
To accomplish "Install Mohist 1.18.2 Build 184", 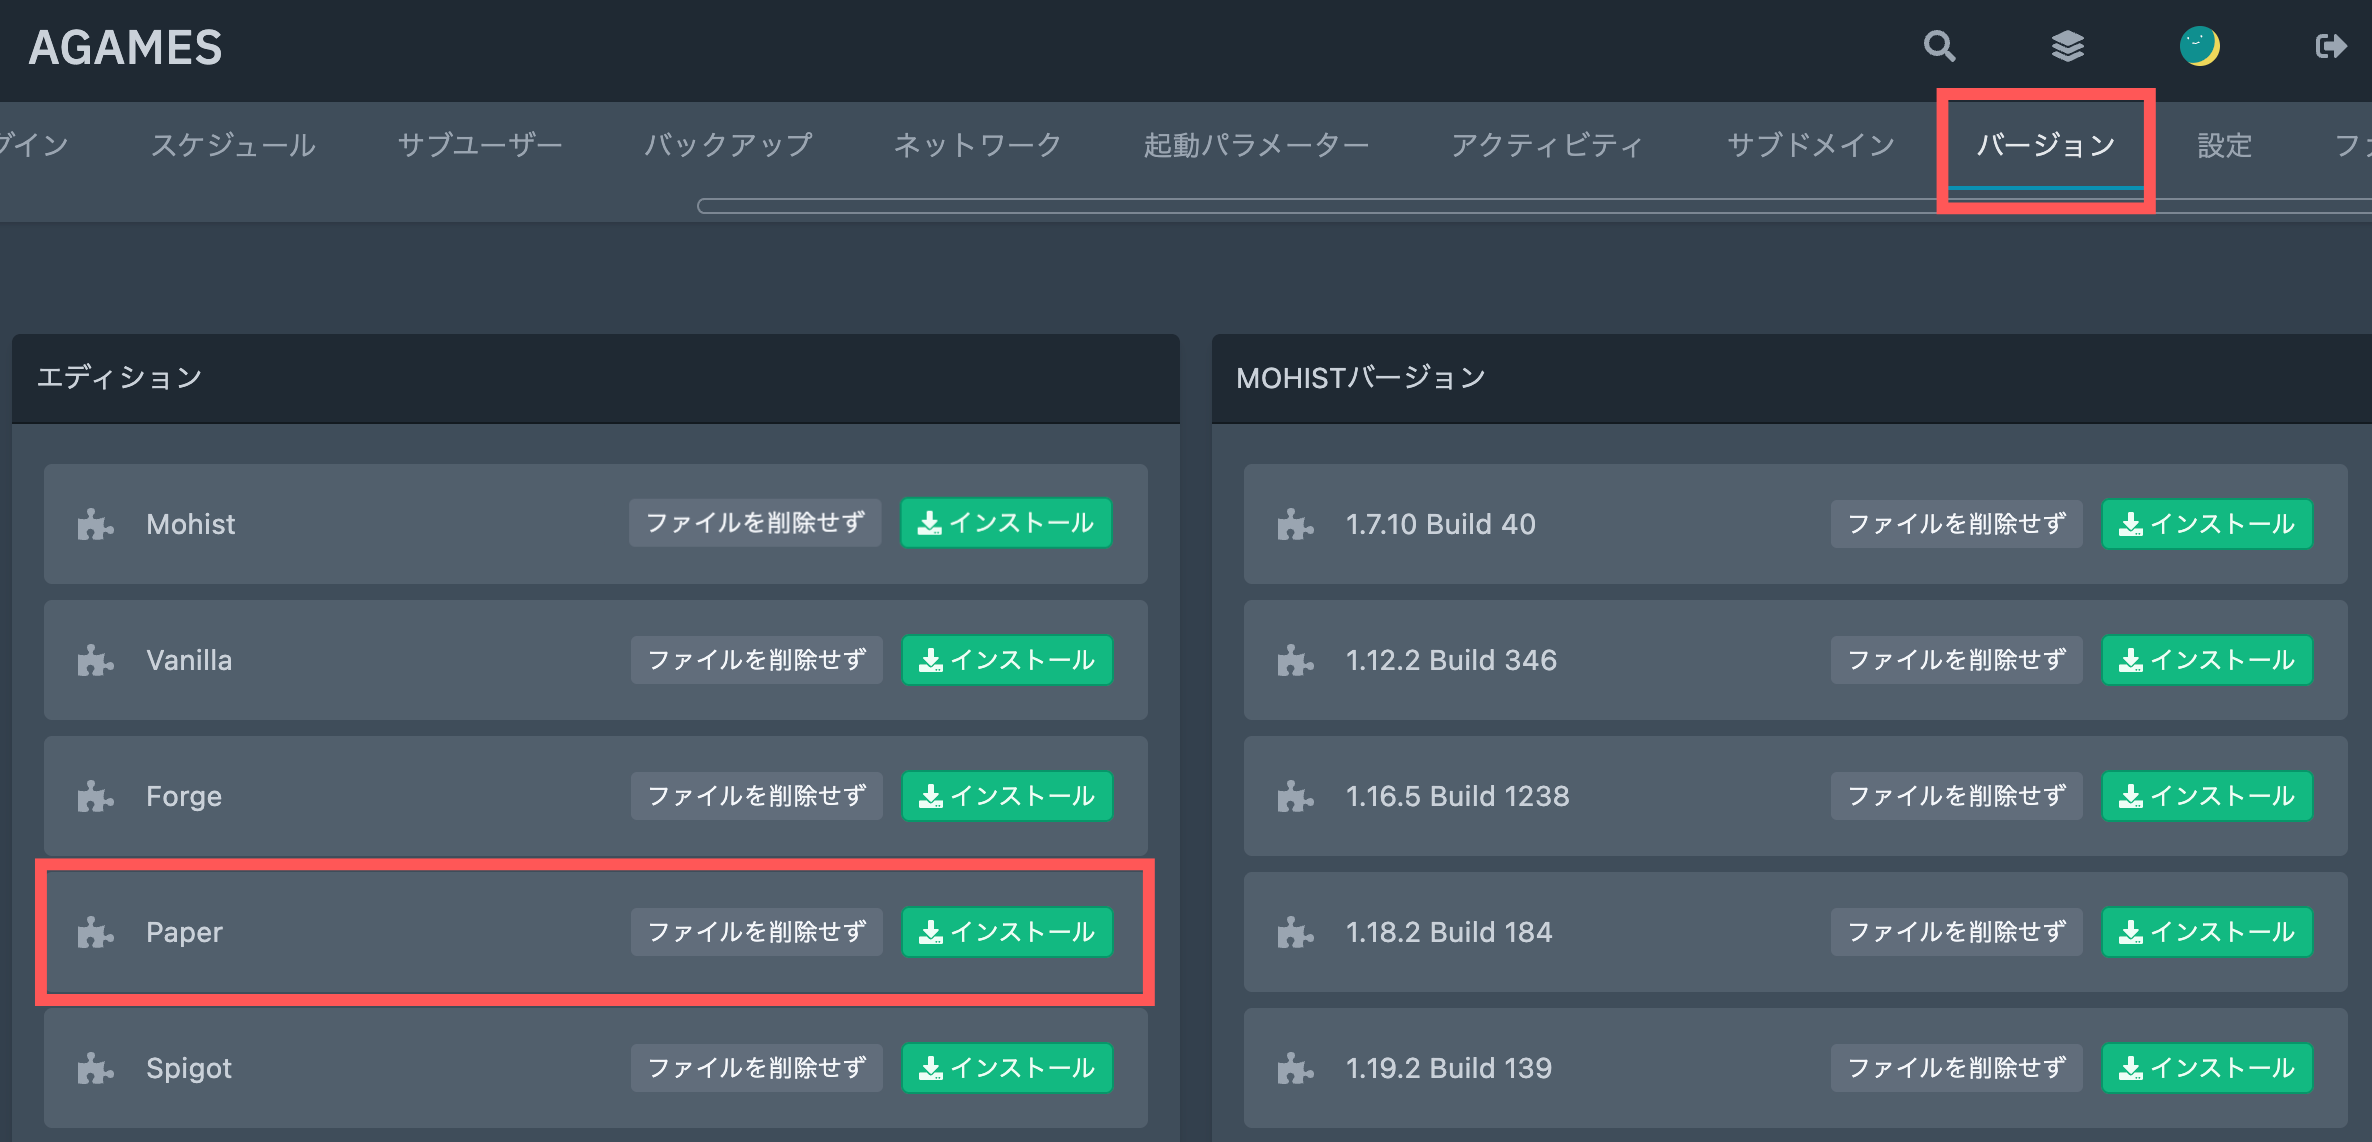I will pos(2207,932).
